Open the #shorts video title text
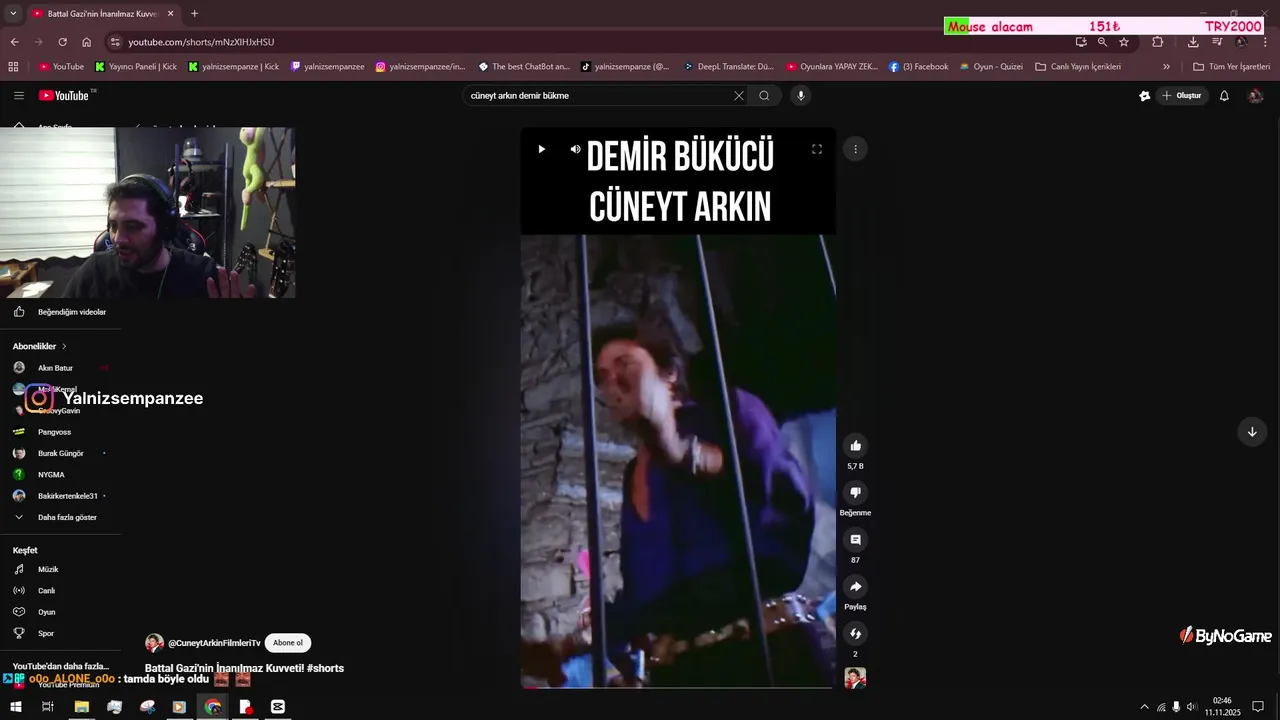The width and height of the screenshot is (1280, 720). click(x=244, y=668)
